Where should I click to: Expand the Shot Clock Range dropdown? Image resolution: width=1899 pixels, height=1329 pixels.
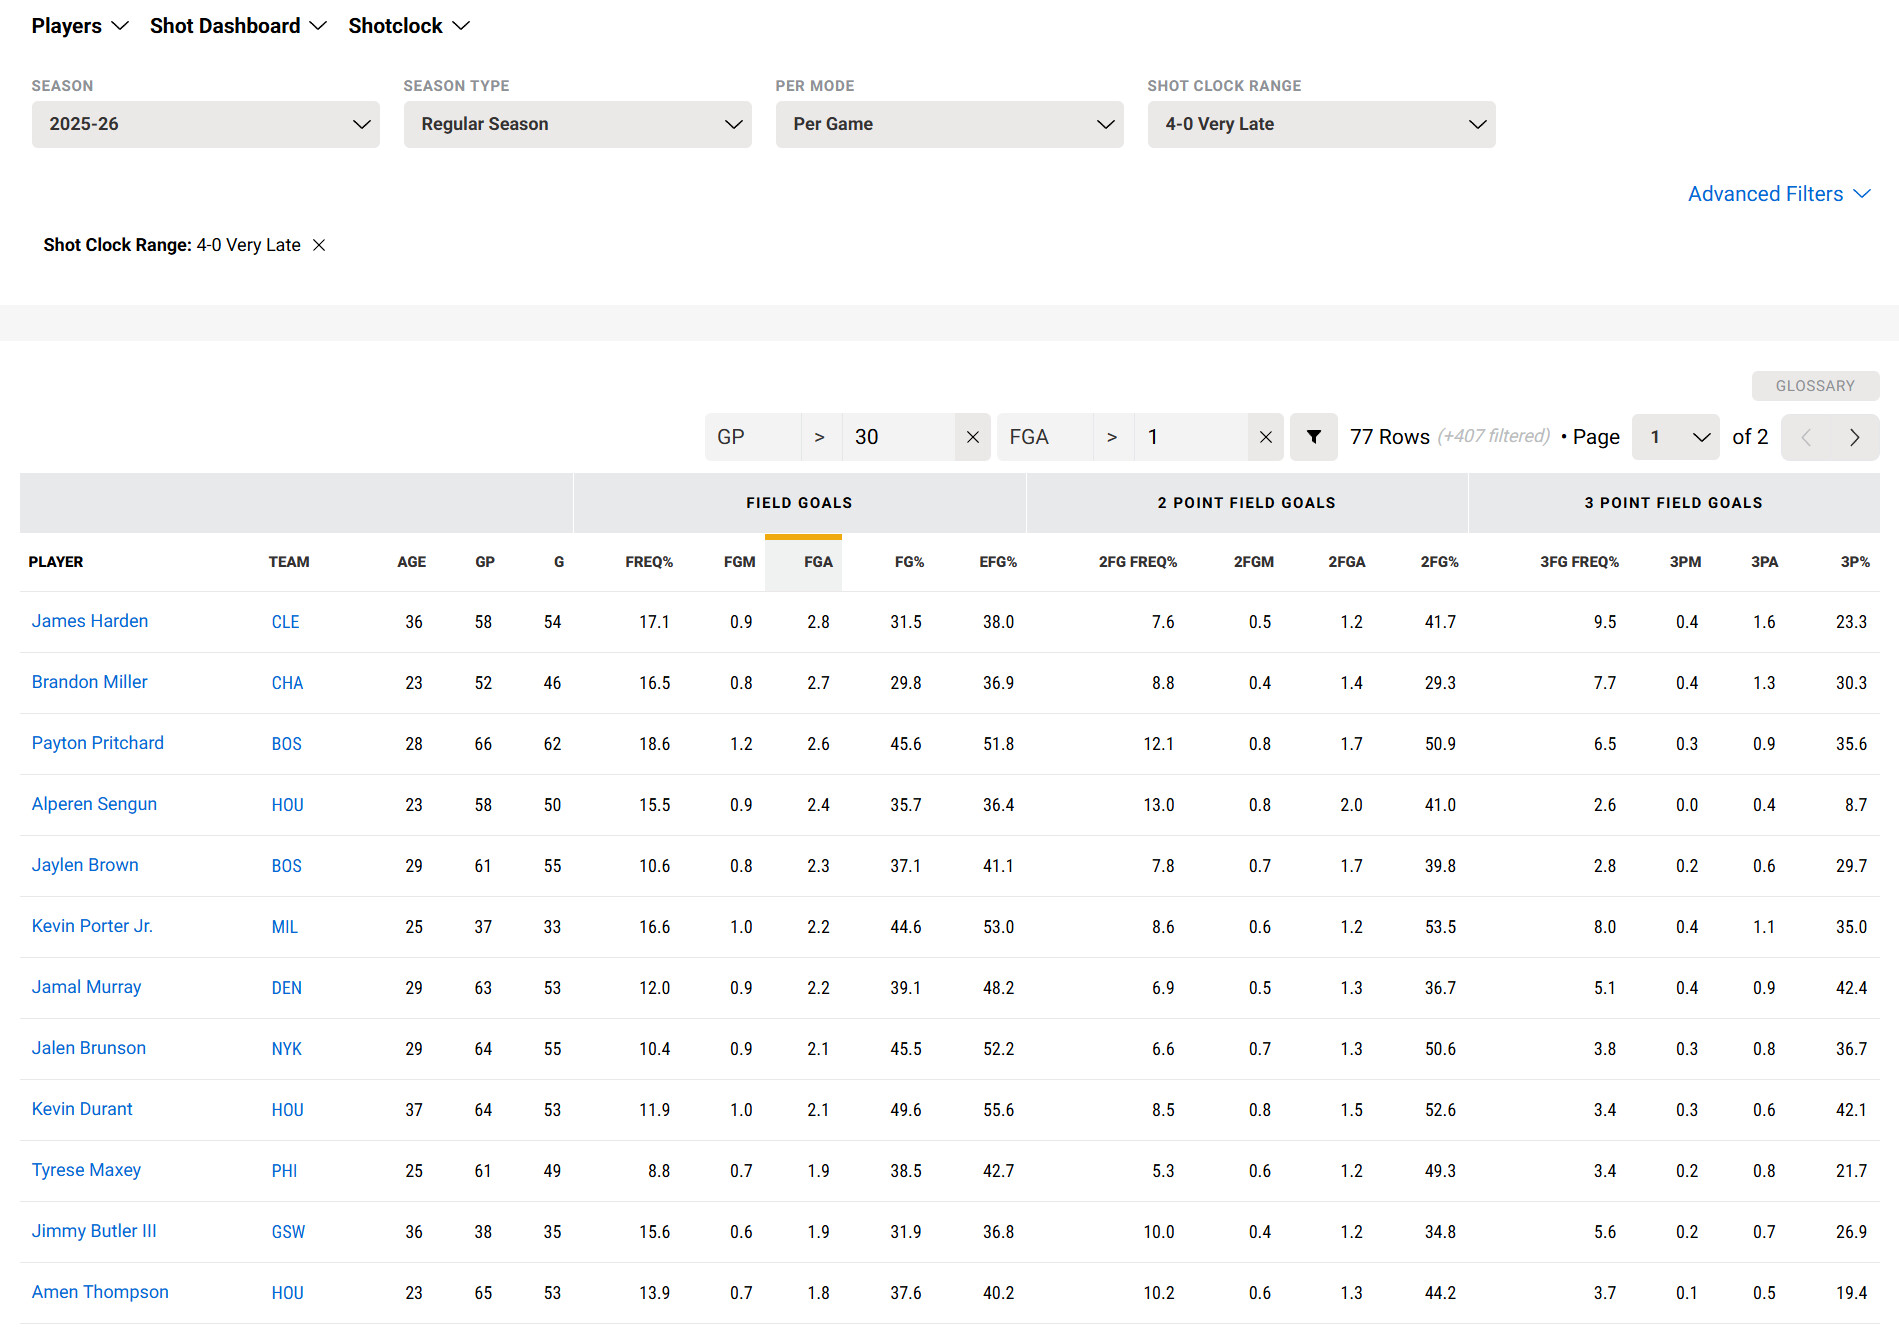click(x=1321, y=124)
